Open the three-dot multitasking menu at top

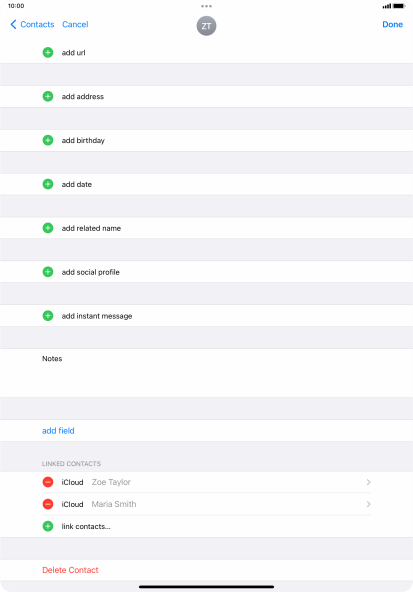(206, 6)
